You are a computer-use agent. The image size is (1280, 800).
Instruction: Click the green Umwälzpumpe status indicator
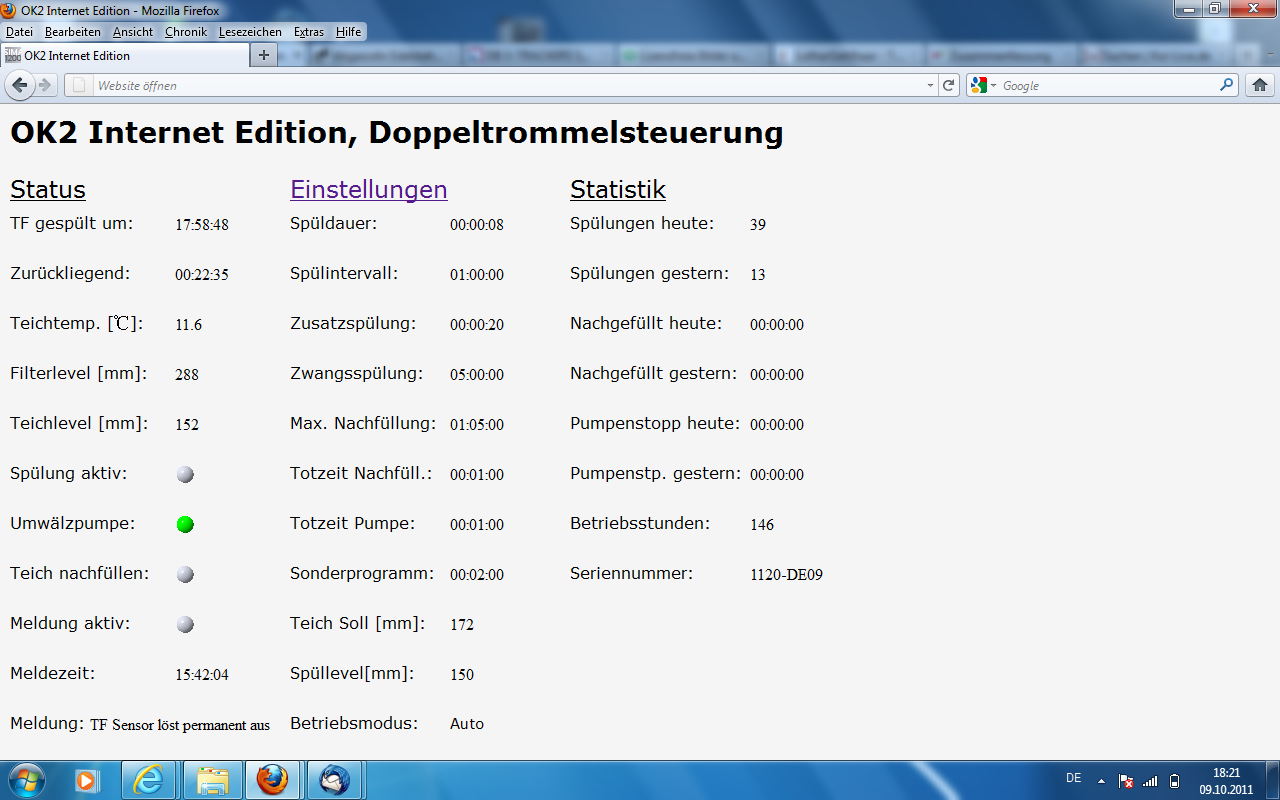pos(185,524)
